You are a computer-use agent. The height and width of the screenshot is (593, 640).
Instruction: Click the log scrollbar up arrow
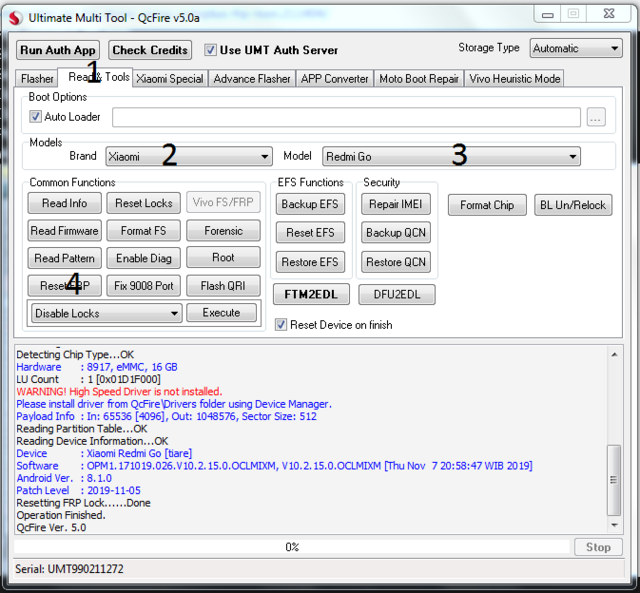pos(614,355)
